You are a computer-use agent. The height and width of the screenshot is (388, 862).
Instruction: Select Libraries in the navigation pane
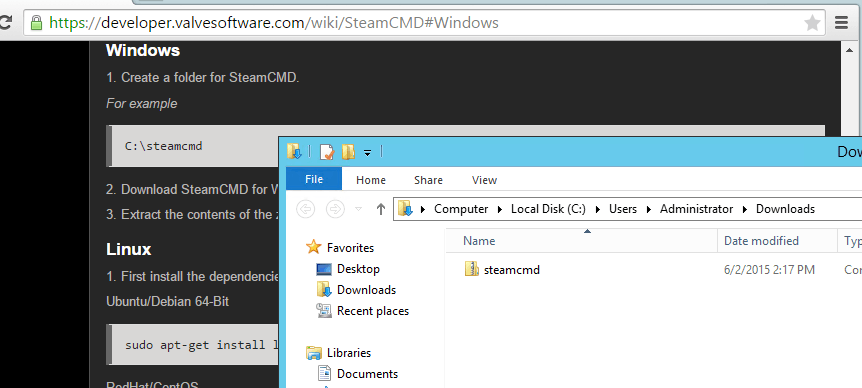click(x=349, y=353)
